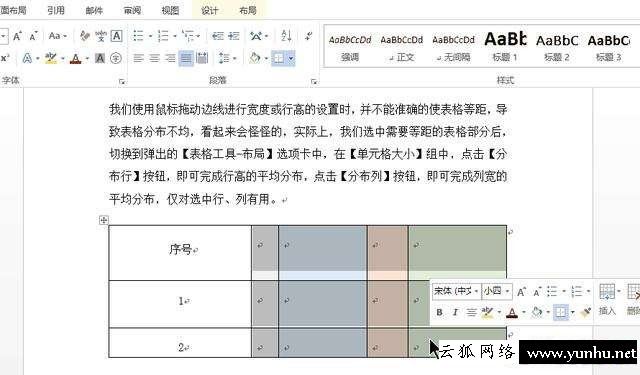Screen dimensions: 640x375
Task: Apply the 标题 1 style
Action: 505,48
